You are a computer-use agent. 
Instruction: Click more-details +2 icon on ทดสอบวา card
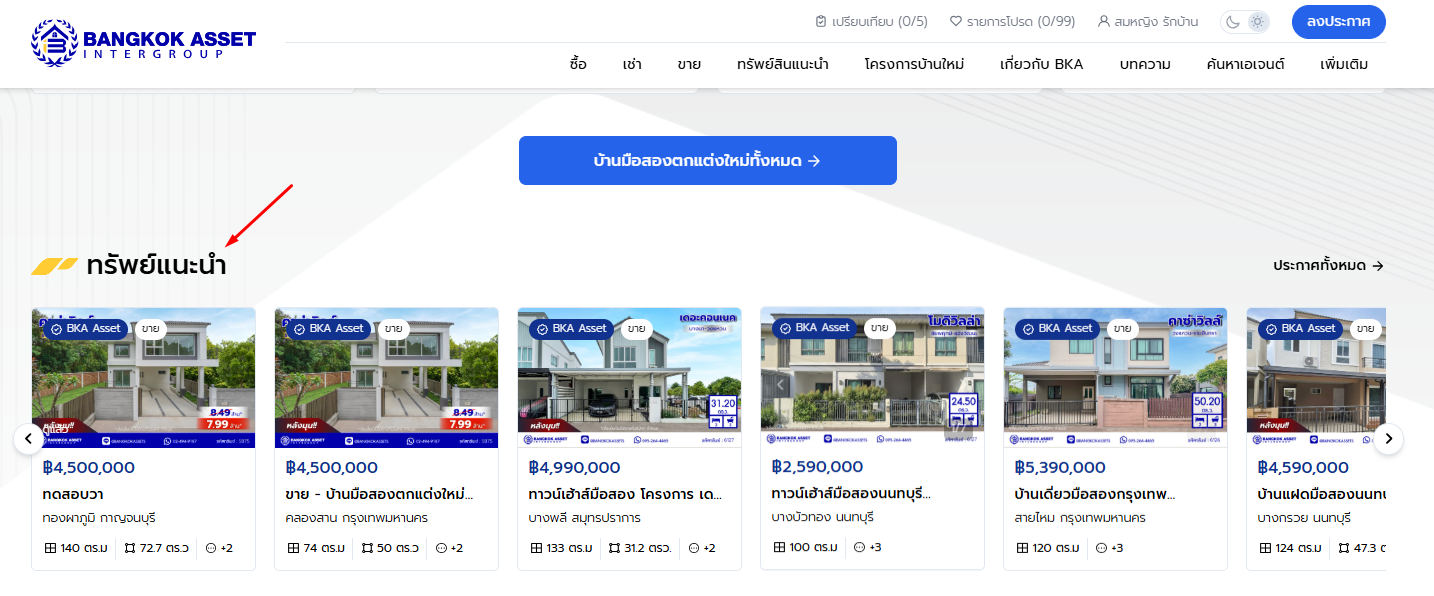pos(211,548)
